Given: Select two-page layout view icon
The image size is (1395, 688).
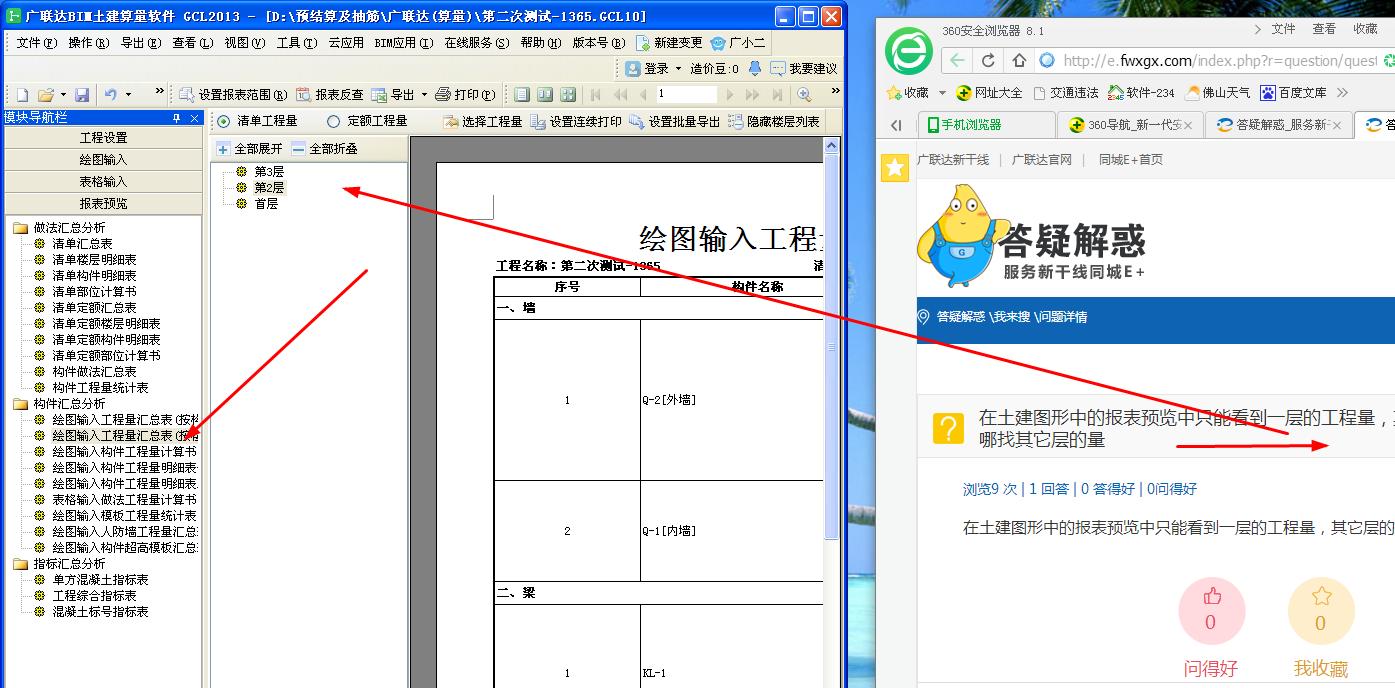Looking at the screenshot, I should click(x=544, y=95).
